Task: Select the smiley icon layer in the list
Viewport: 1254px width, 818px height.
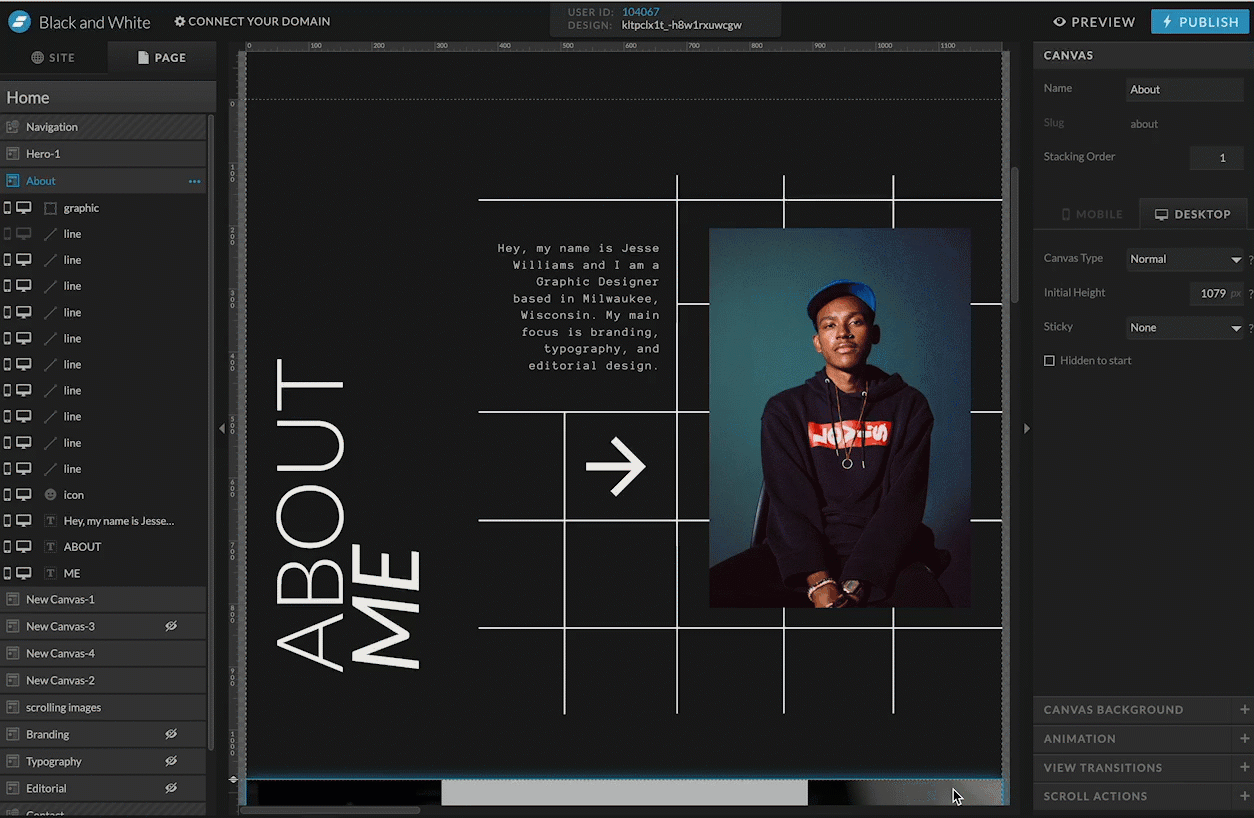Action: 73,495
